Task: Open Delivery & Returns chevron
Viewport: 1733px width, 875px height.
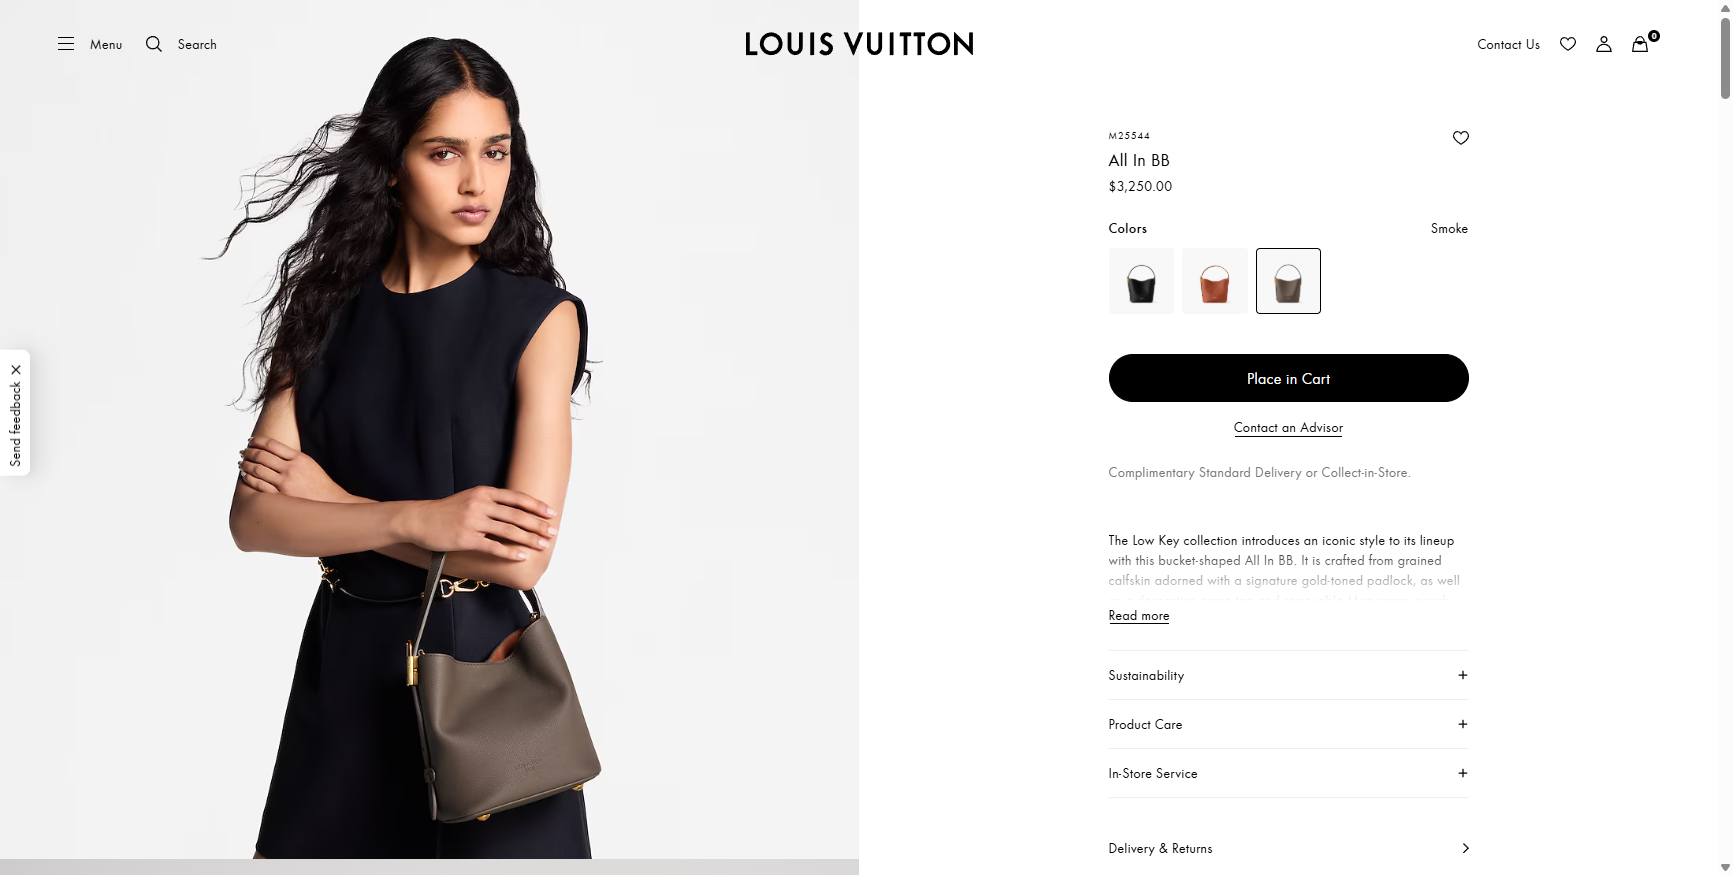Action: coord(1466,849)
